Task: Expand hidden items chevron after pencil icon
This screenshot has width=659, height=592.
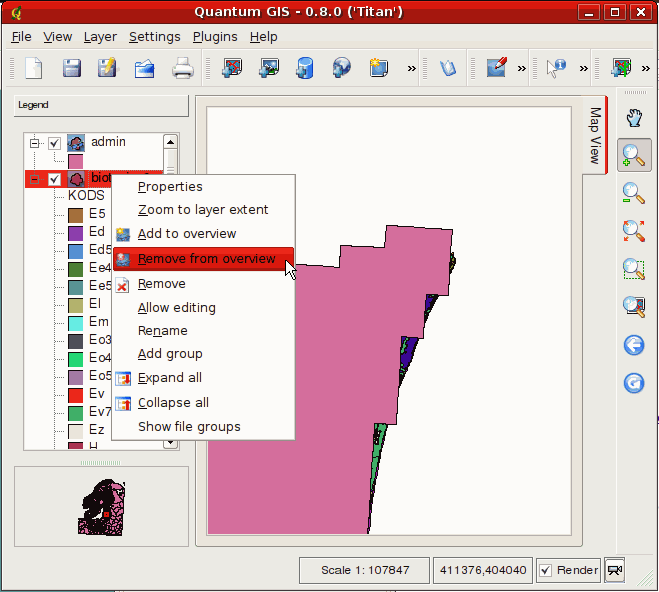Action: coord(521,68)
